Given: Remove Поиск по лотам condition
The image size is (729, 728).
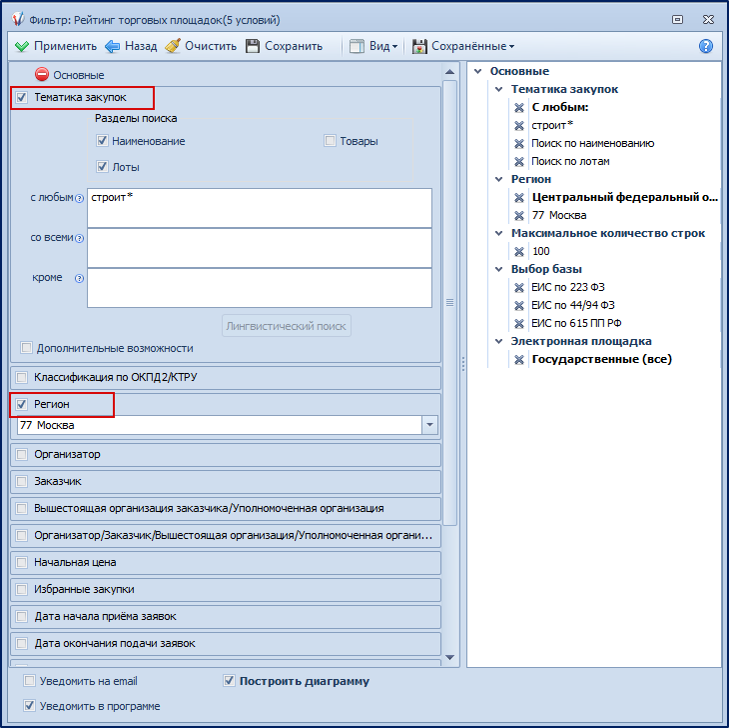Looking at the screenshot, I should [519, 162].
